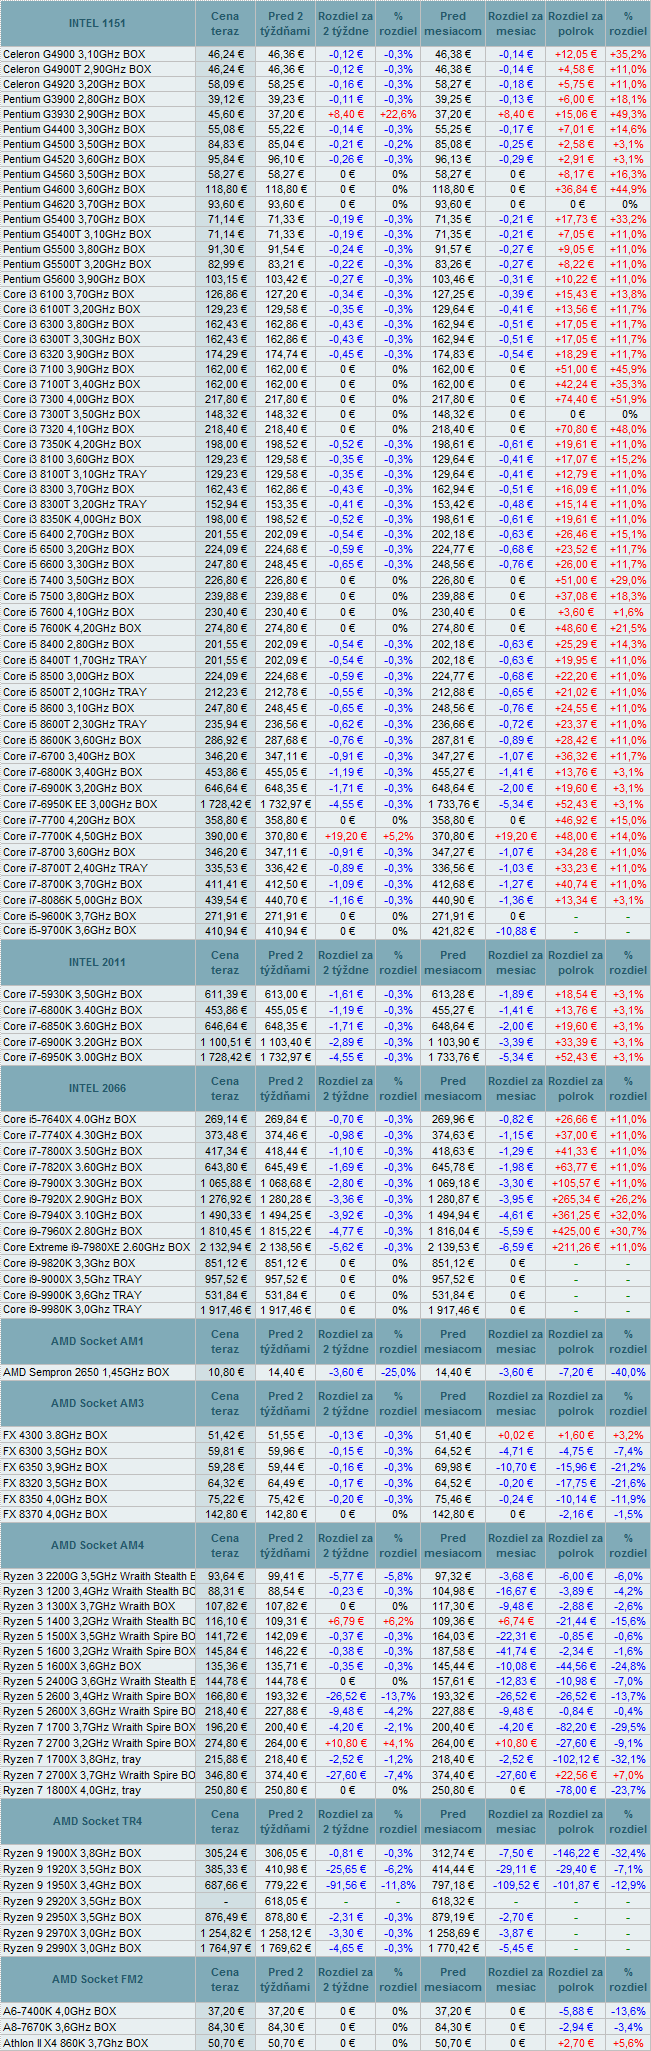Click the -102,12 € cell in Ryzen 7 1700X row

[576, 1758]
